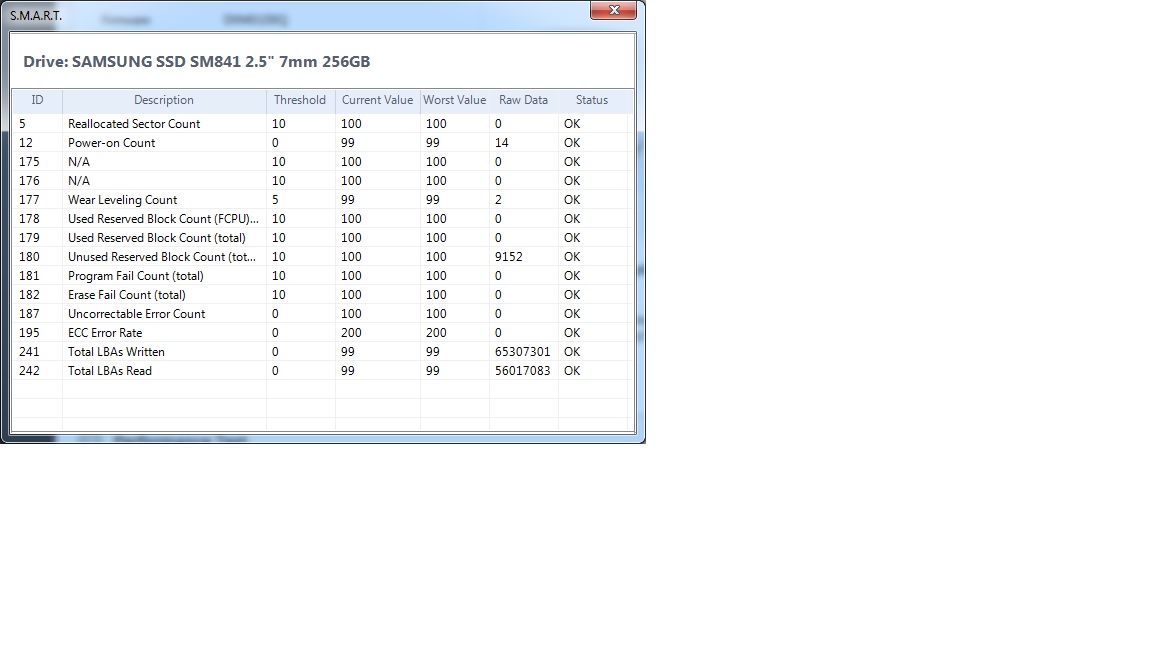Select Used Reserved Block Count (FCPU) row
This screenshot has width=1152, height=648.
click(x=321, y=219)
